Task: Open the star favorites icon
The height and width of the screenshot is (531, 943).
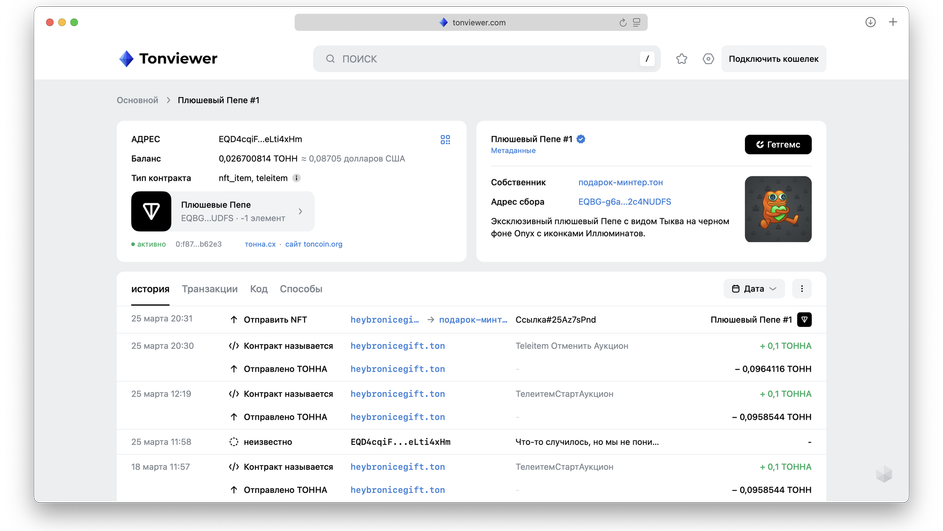Action: coord(681,59)
